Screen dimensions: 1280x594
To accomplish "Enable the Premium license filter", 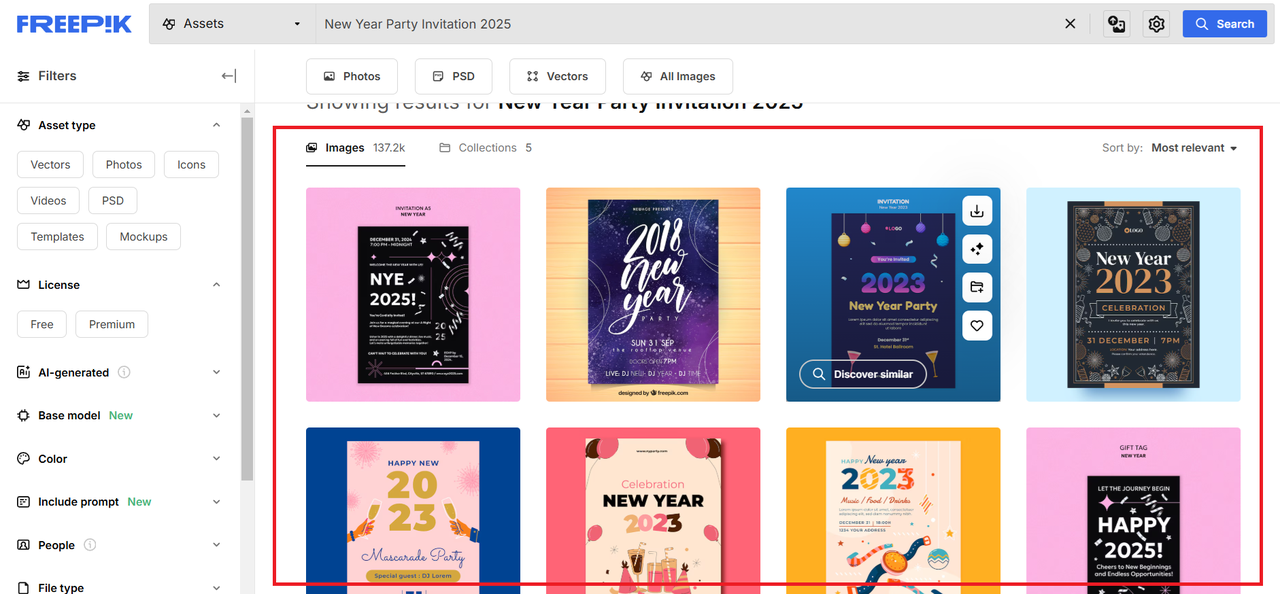I will 112,324.
